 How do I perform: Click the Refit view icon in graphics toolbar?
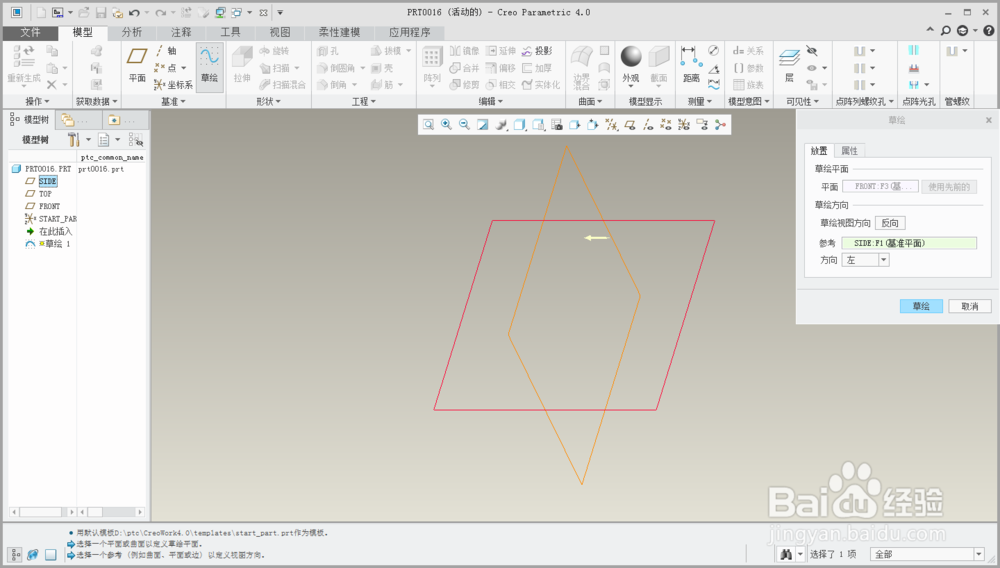tap(429, 125)
